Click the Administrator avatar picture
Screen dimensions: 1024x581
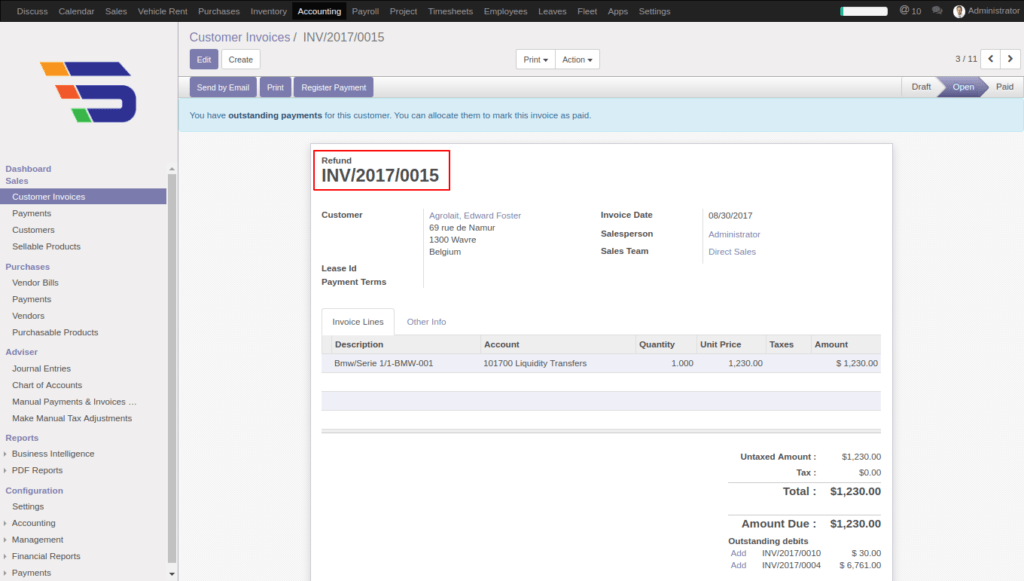(959, 11)
